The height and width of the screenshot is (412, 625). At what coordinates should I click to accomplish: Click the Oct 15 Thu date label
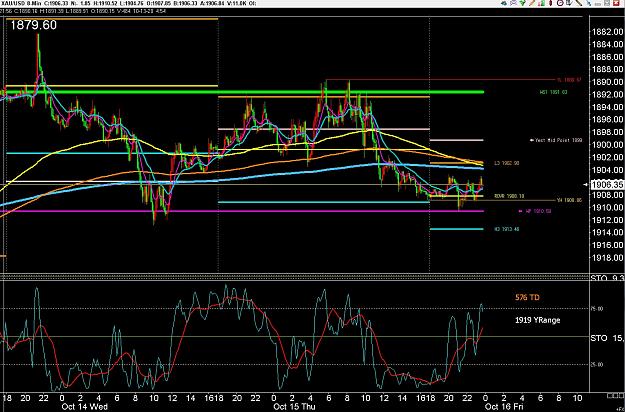(x=294, y=406)
